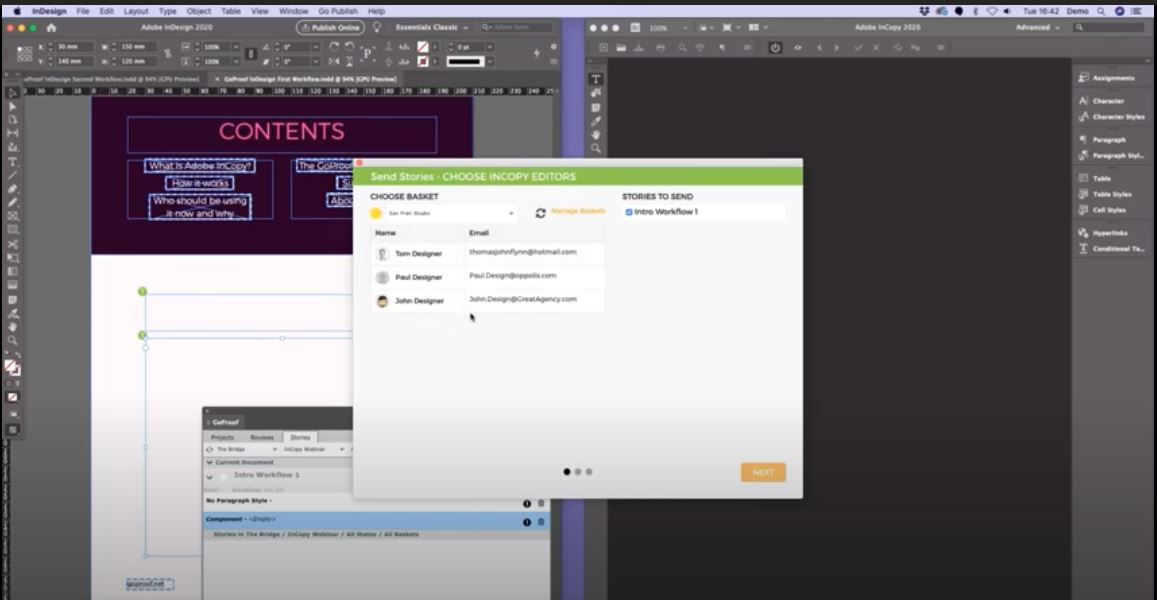Open the Table Styles panel in InCopy

(x=1104, y=194)
